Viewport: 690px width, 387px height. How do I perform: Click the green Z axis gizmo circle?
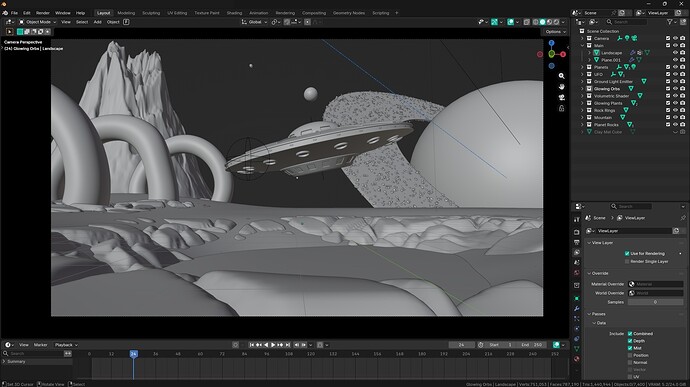551,54
